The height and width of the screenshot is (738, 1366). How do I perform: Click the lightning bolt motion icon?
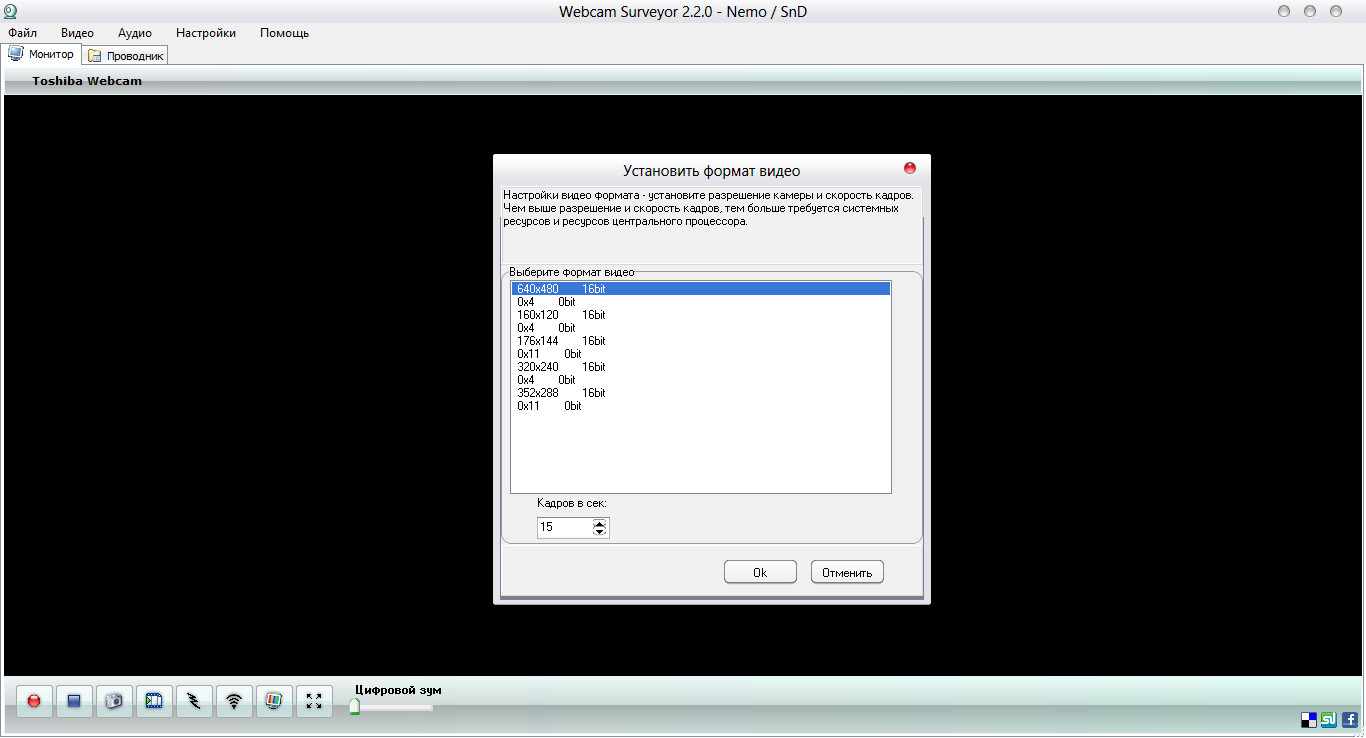pyautogui.click(x=194, y=701)
